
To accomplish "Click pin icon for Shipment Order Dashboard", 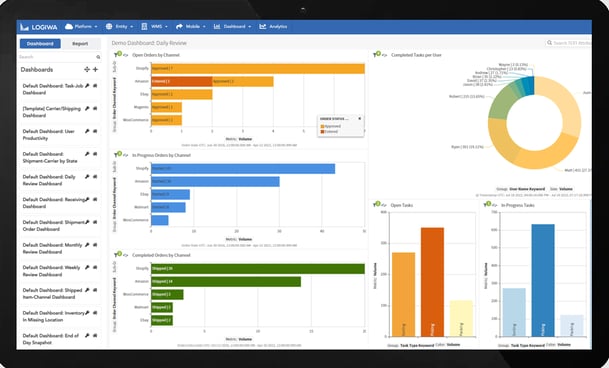I will (x=87, y=222).
